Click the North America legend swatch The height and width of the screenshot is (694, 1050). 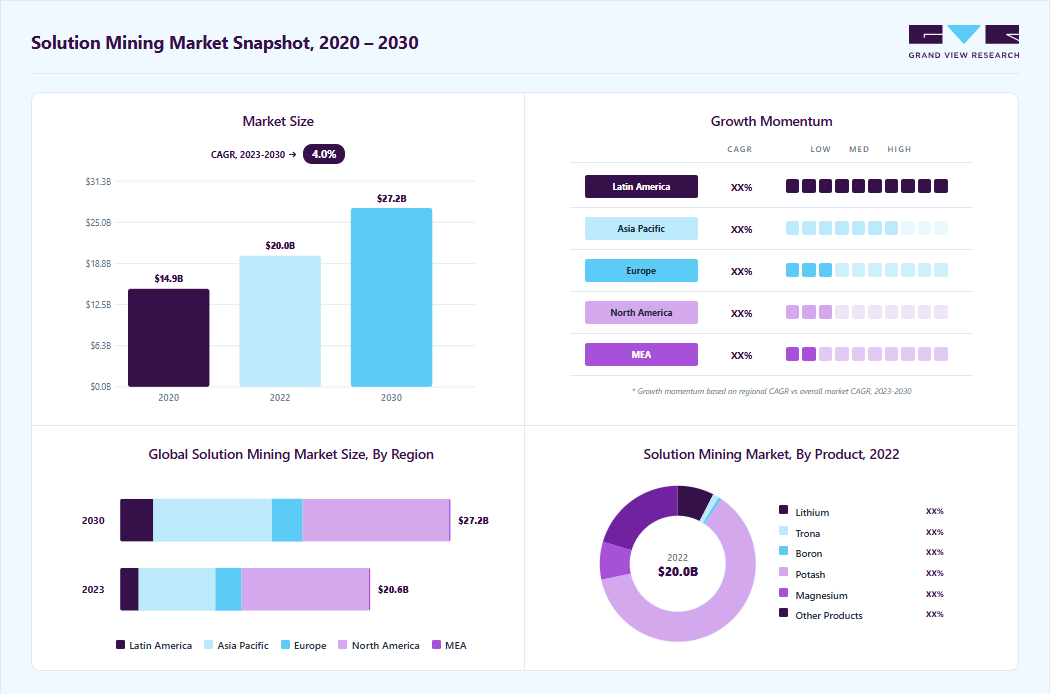(x=342, y=644)
